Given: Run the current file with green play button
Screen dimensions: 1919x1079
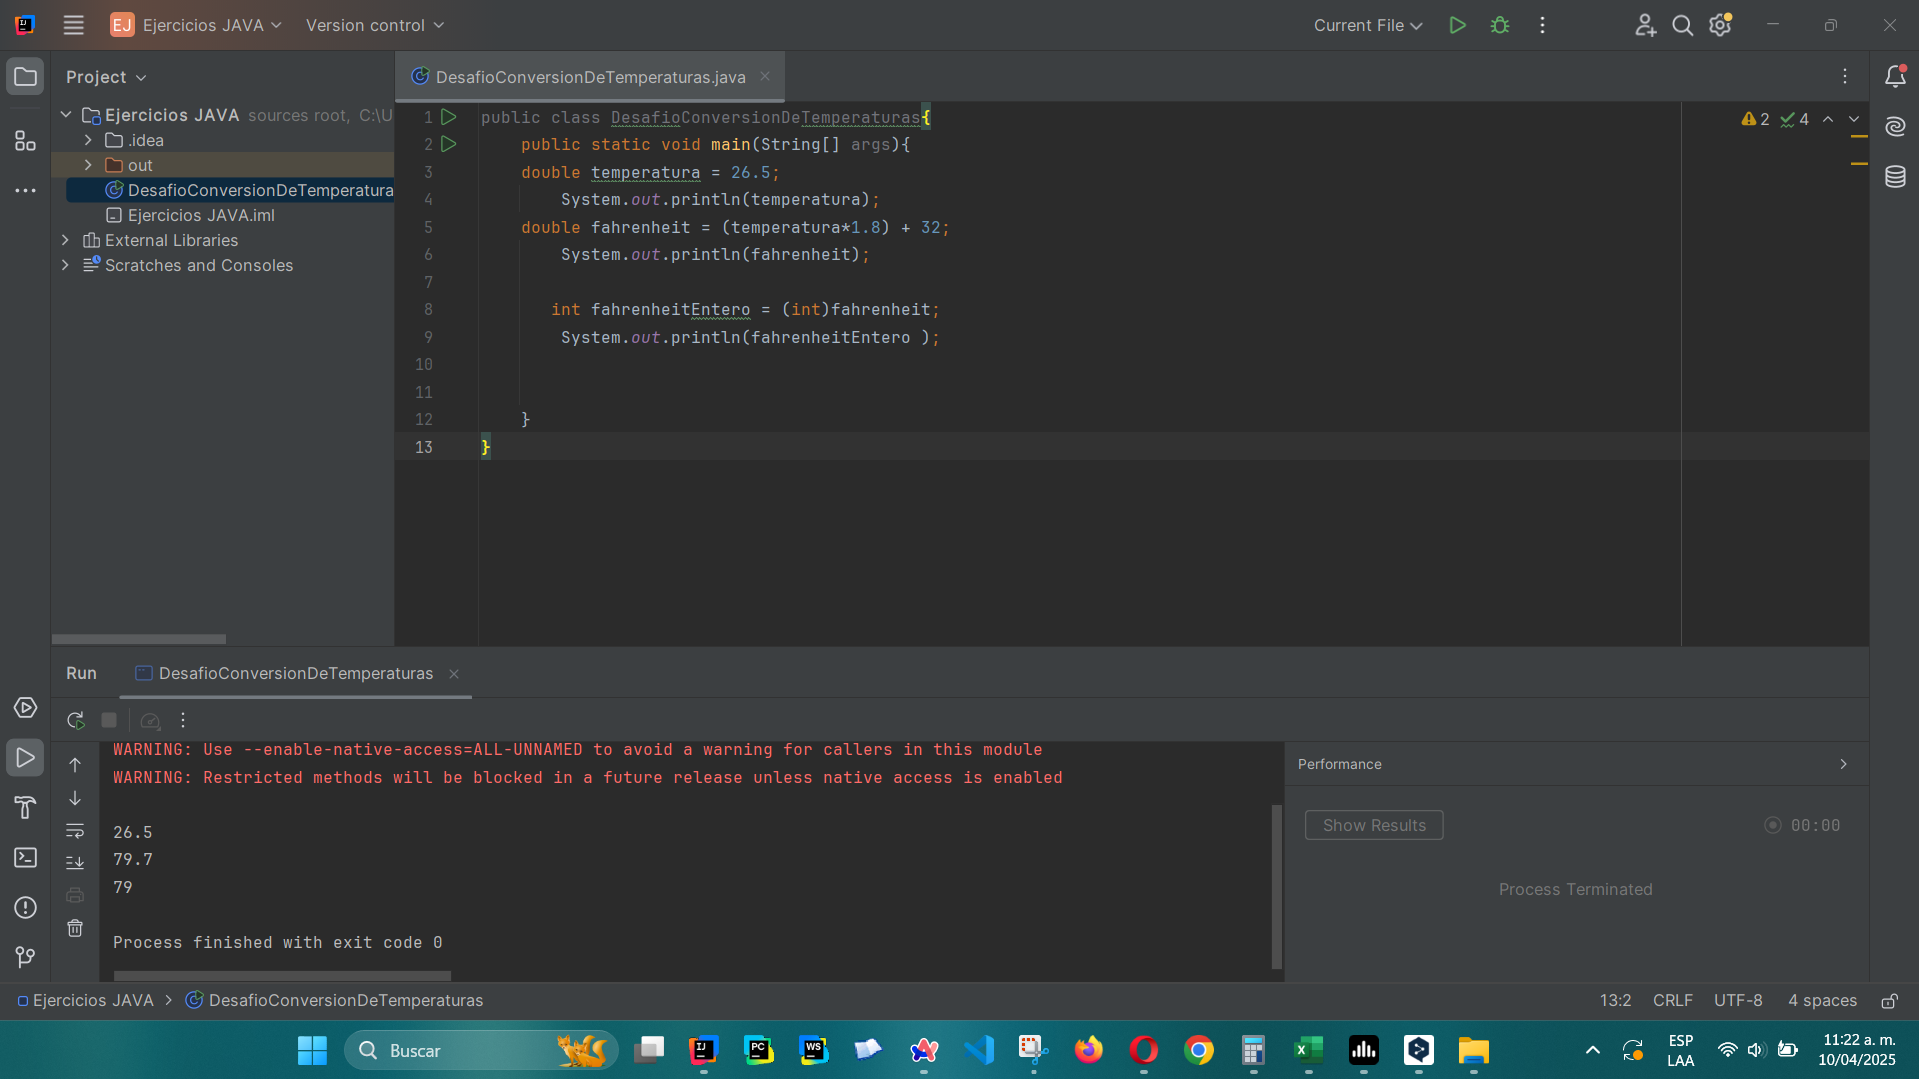Looking at the screenshot, I should pyautogui.click(x=1457, y=25).
